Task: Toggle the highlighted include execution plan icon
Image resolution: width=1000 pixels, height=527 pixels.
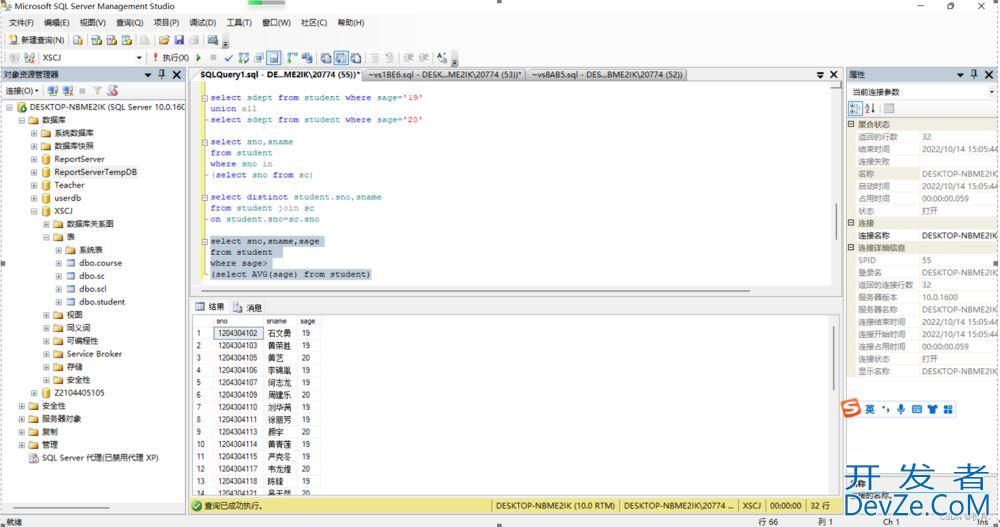Action: (274, 57)
